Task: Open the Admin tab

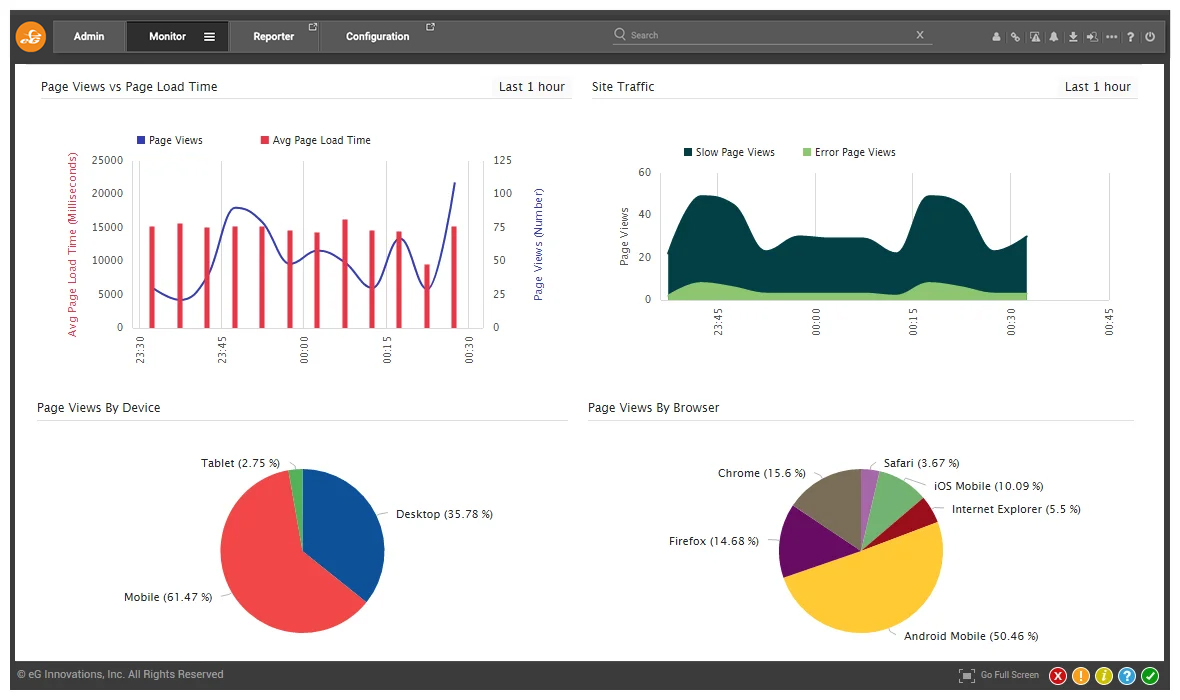Action: (x=89, y=36)
